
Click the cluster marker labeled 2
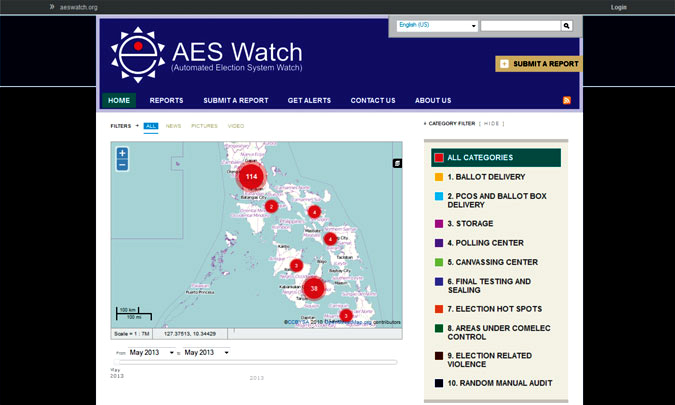271,207
